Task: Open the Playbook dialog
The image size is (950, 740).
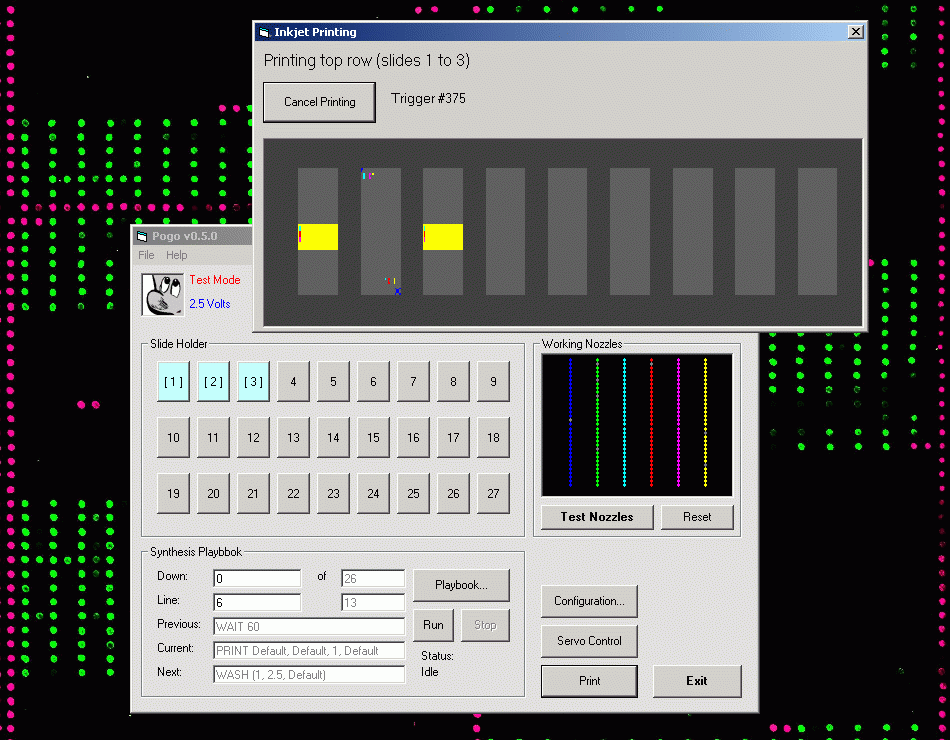Action: pos(461,585)
